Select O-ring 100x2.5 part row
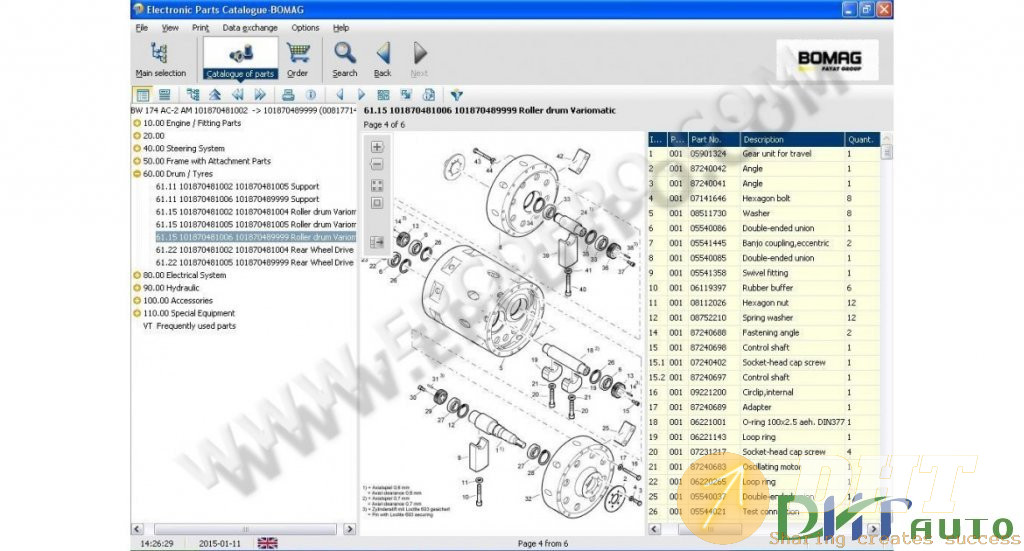 [x=764, y=422]
